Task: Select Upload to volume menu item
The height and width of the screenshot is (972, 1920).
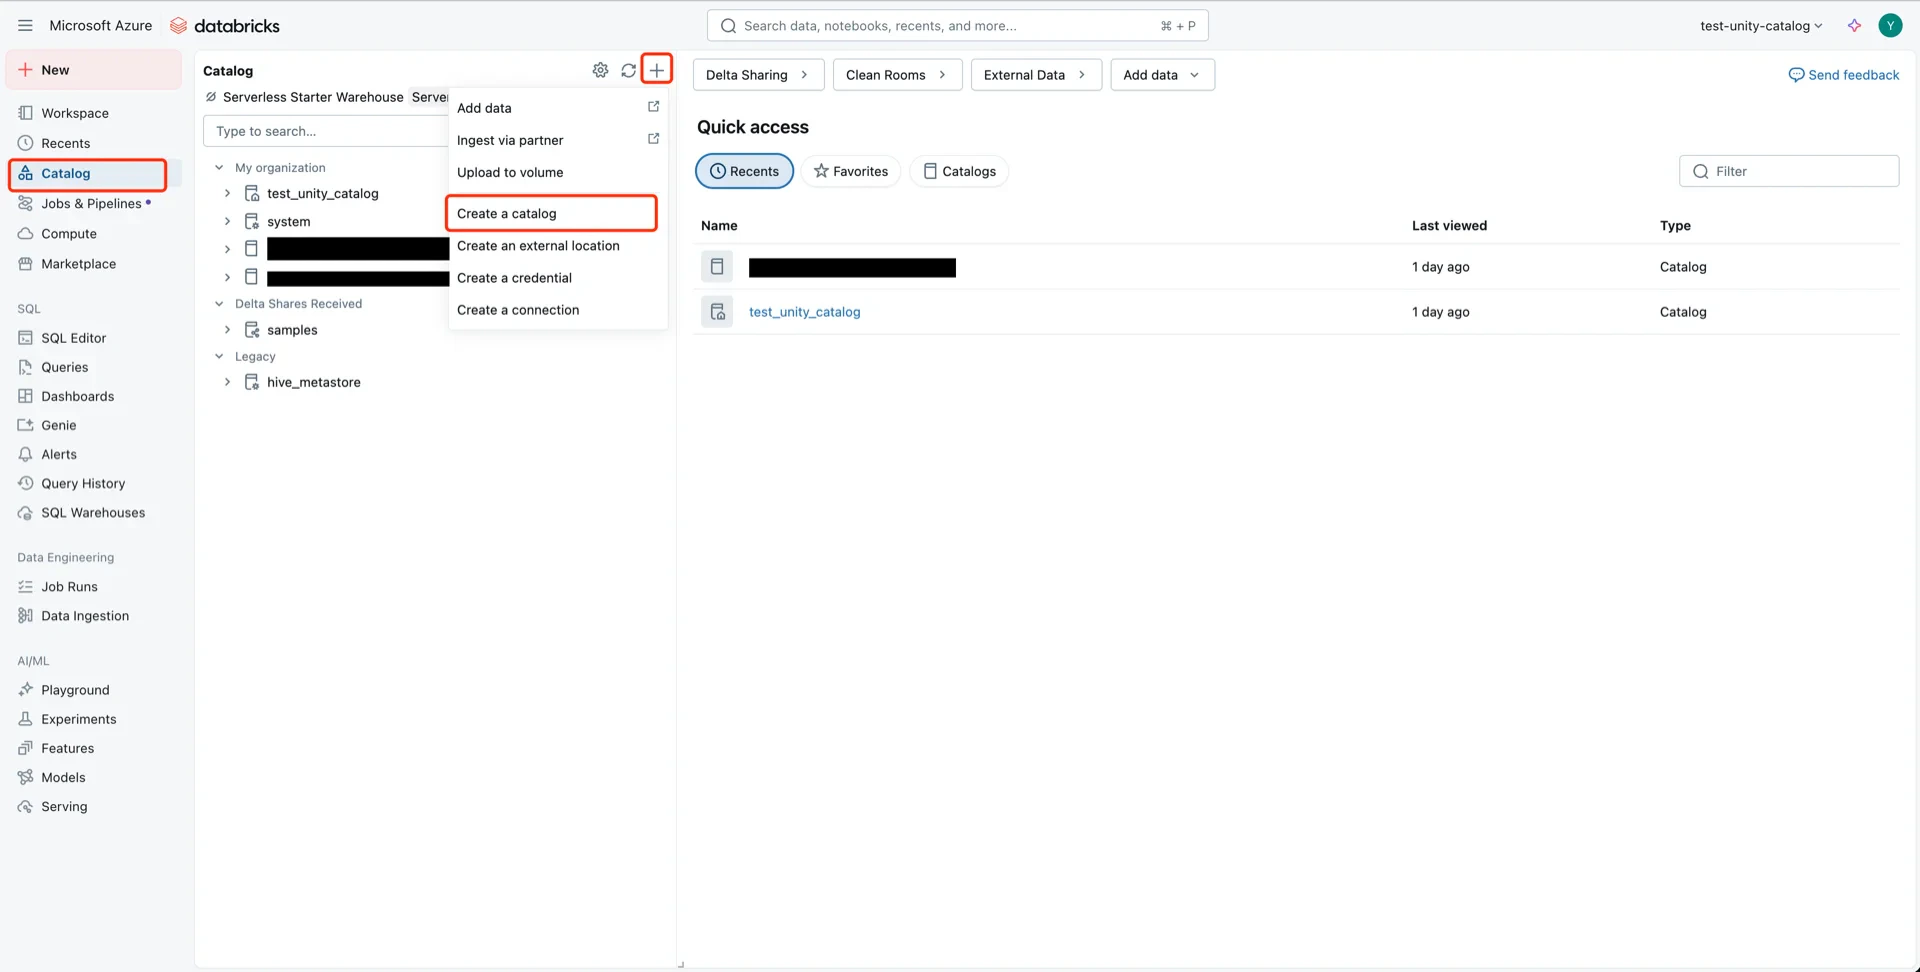Action: click(558, 172)
